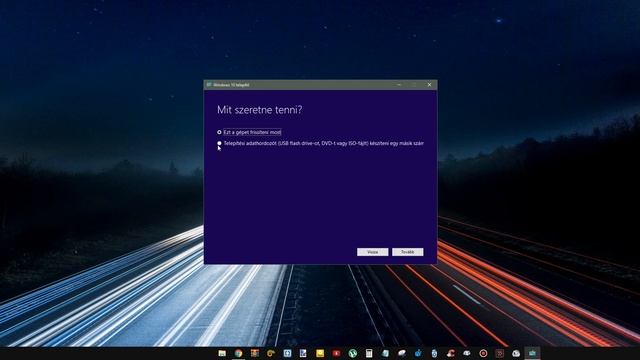640x360 pixels.
Task: Open the Windows 10 setup taskbar icon
Action: click(532, 353)
